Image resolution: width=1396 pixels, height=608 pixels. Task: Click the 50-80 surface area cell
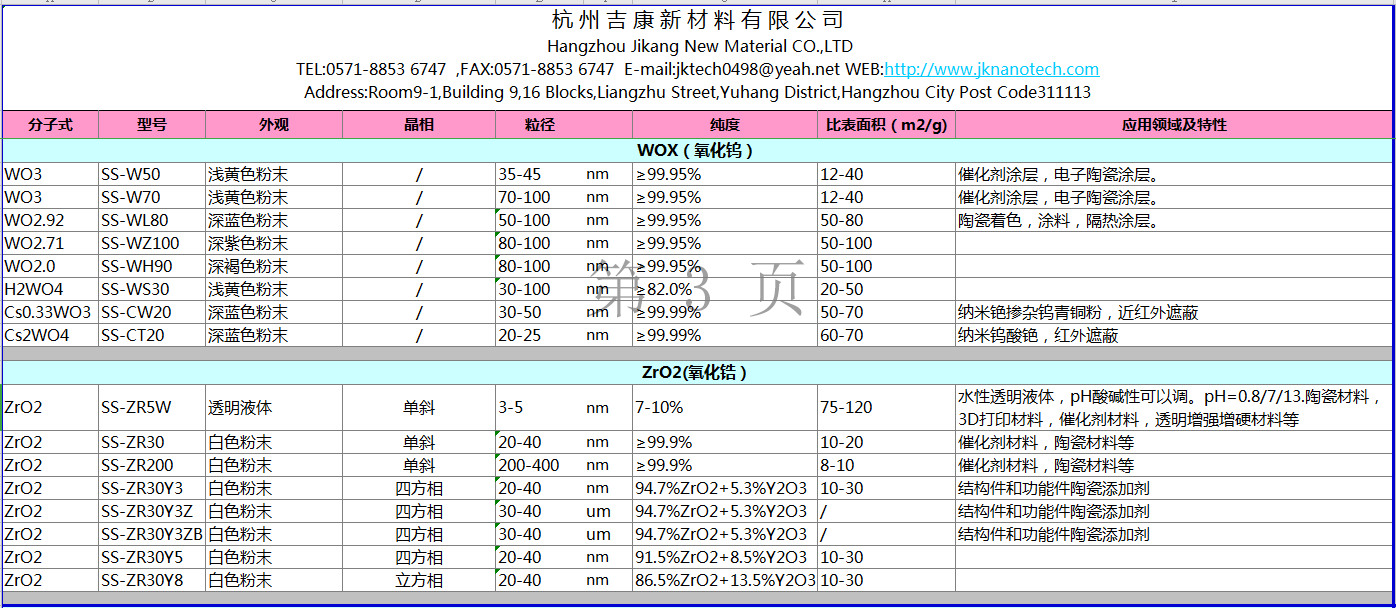[x=886, y=220]
